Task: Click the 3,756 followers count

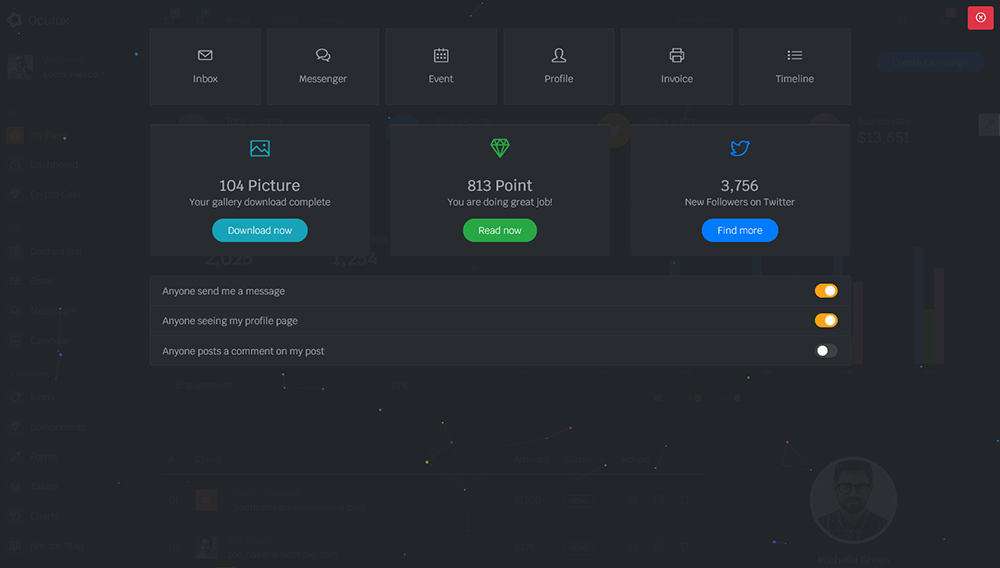Action: click(x=740, y=185)
